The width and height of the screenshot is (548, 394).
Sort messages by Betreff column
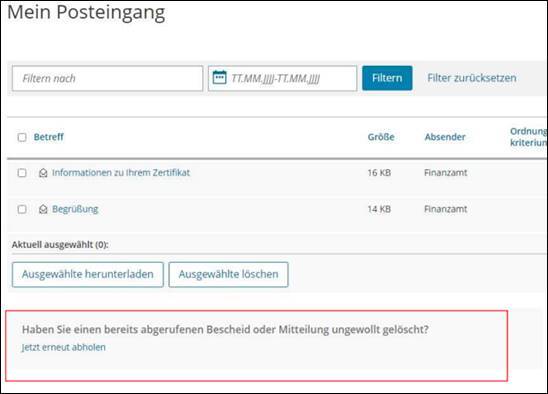tap(49, 137)
